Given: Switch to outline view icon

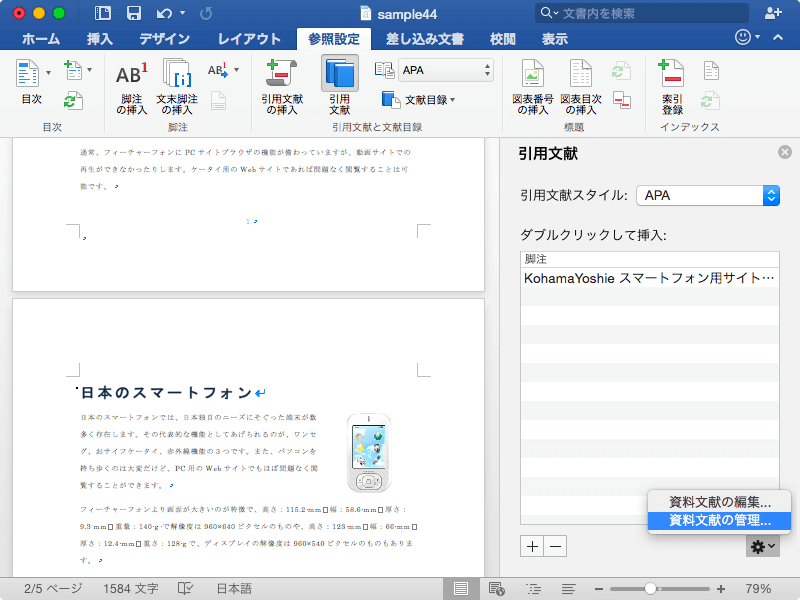Looking at the screenshot, I should click(x=534, y=589).
